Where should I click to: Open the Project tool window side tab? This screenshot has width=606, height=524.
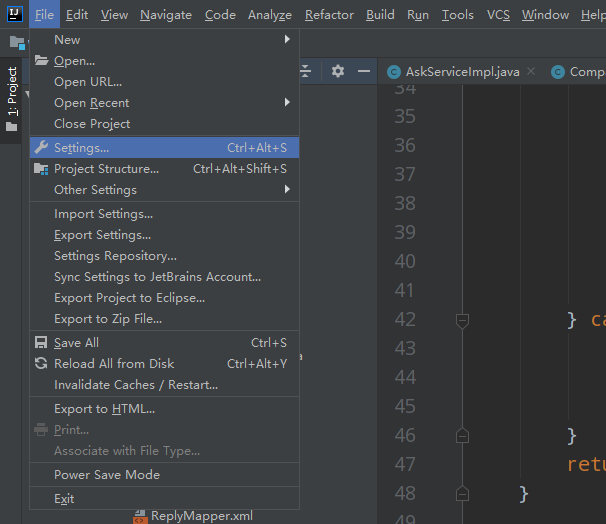[12, 100]
